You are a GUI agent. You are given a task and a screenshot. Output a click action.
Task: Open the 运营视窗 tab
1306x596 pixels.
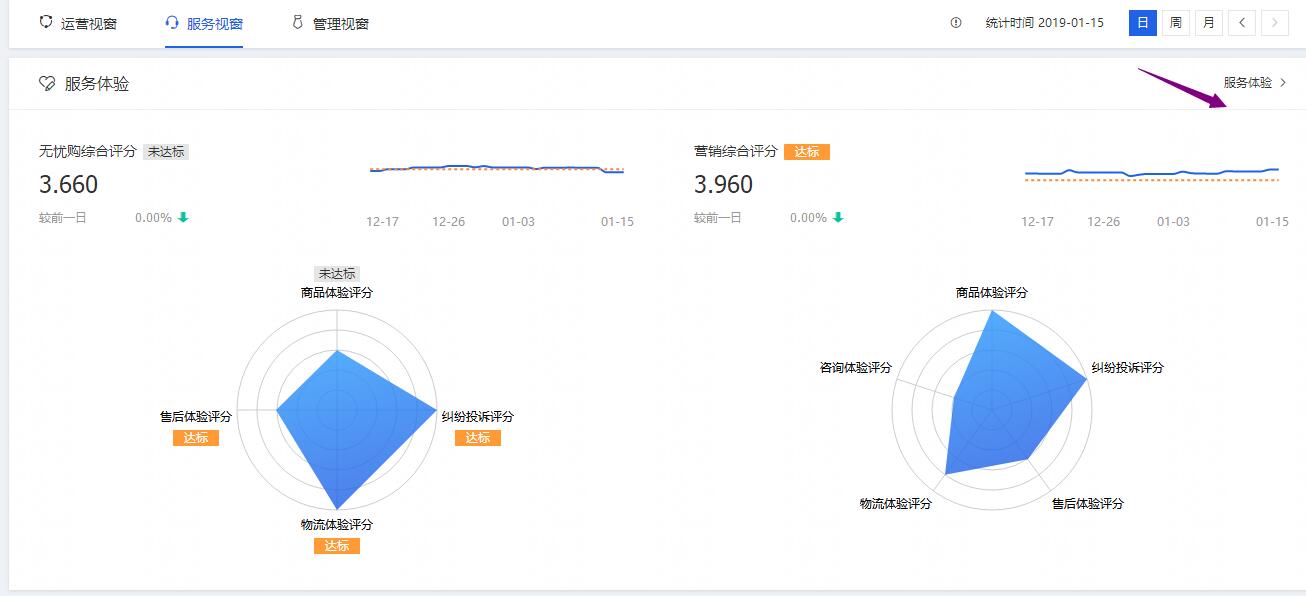tap(88, 23)
